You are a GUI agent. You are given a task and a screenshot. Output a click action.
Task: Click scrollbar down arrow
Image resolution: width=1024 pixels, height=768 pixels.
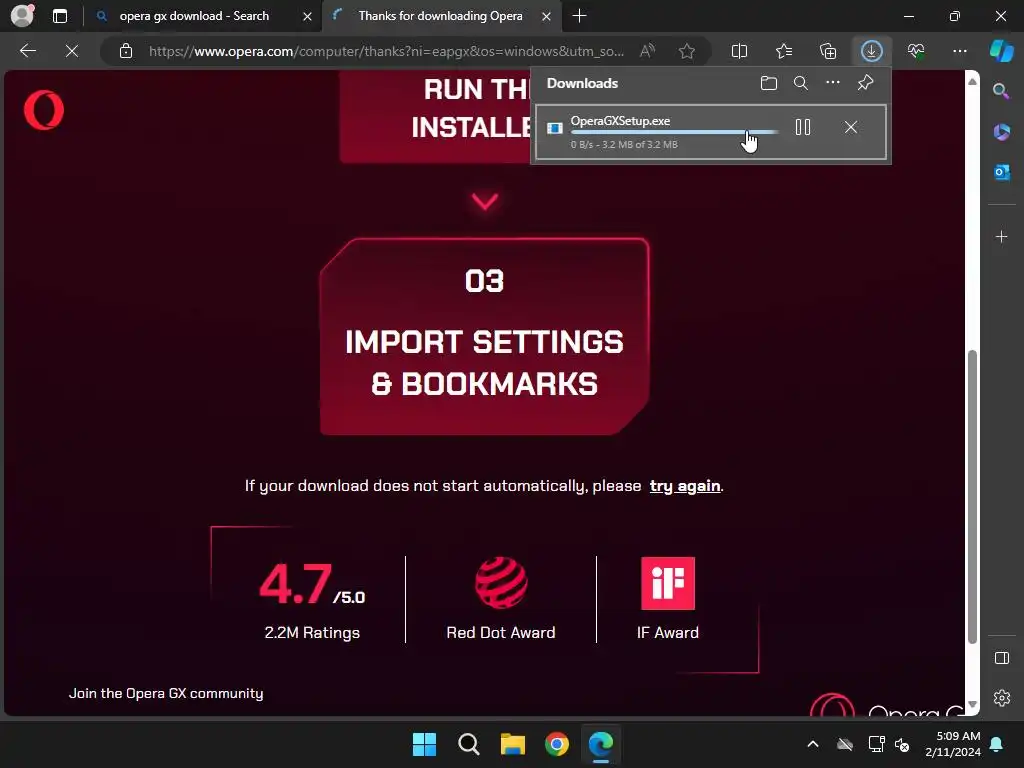972,704
